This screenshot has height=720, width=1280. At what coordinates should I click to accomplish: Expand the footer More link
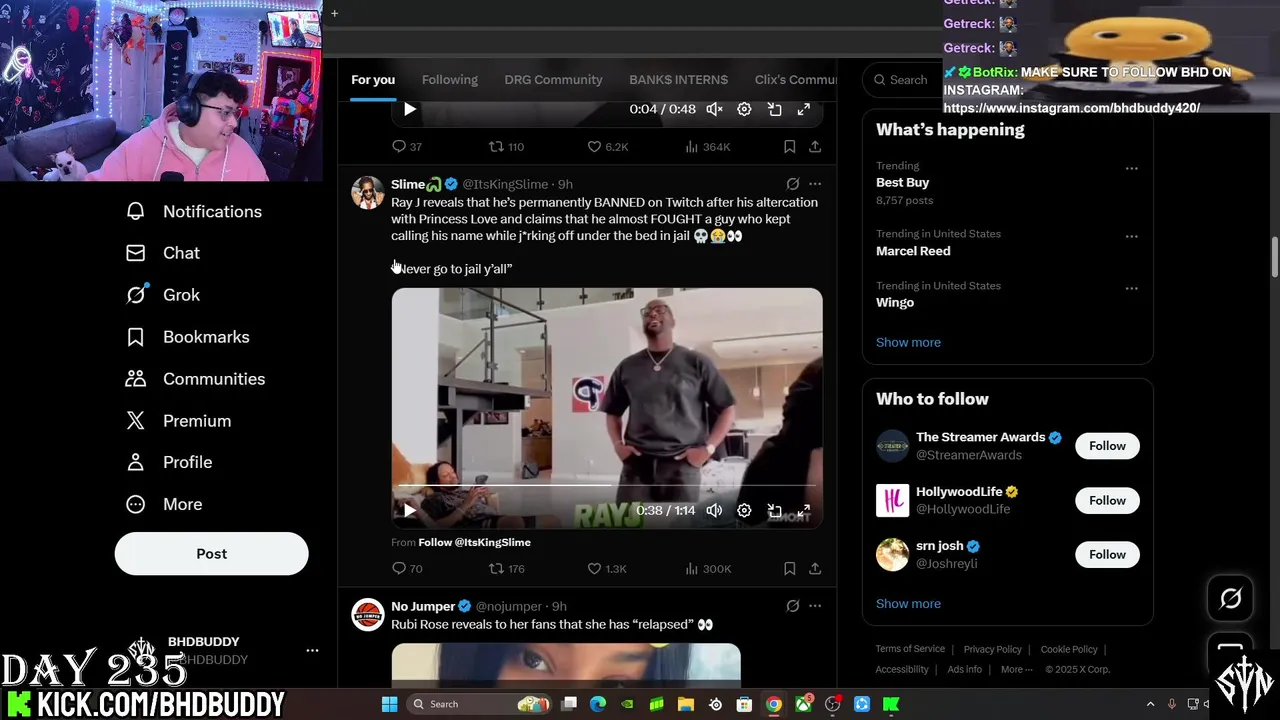tap(1016, 669)
